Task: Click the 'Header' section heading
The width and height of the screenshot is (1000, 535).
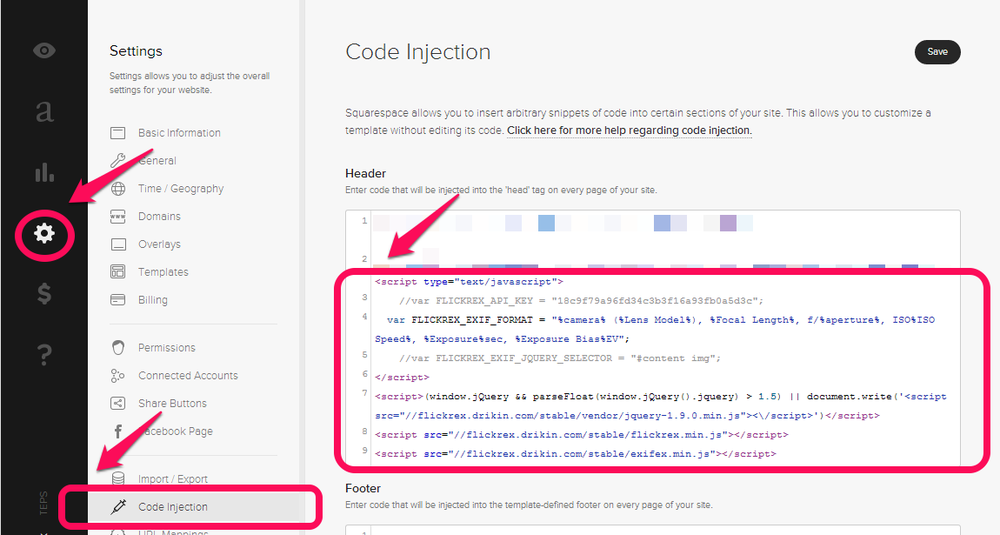Action: tap(365, 173)
